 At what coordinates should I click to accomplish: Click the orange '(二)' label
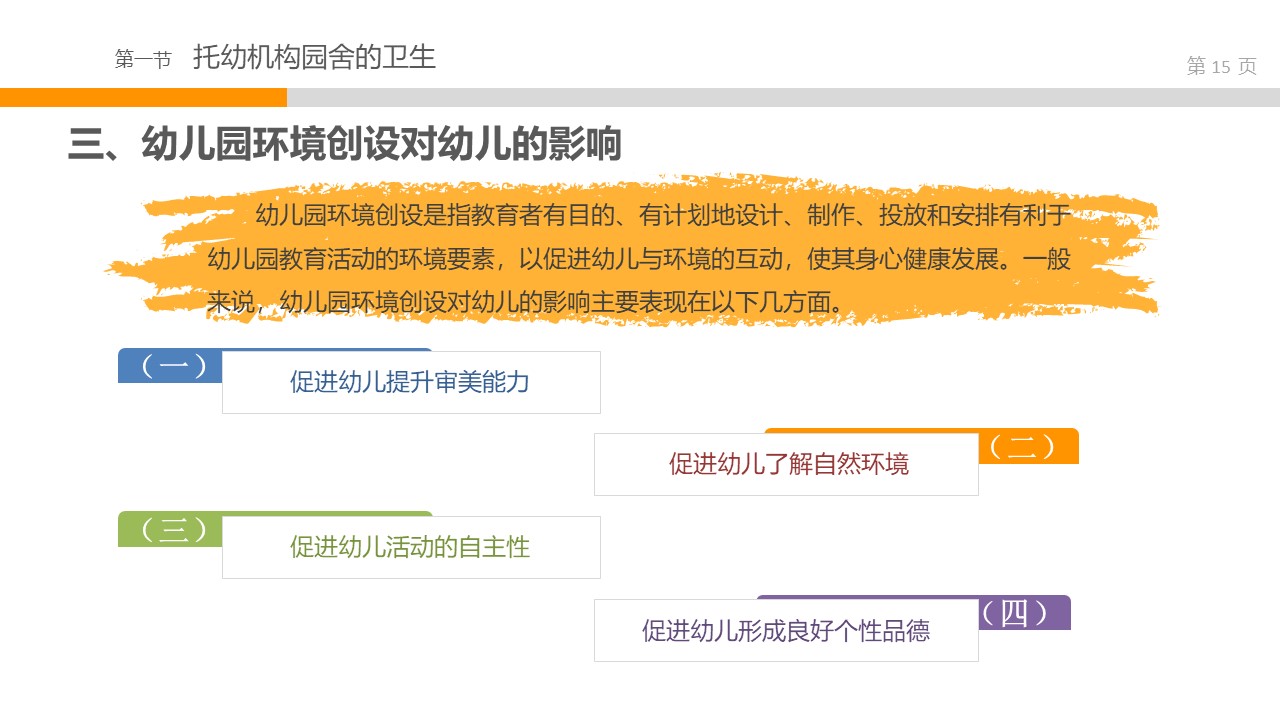pos(1022,448)
